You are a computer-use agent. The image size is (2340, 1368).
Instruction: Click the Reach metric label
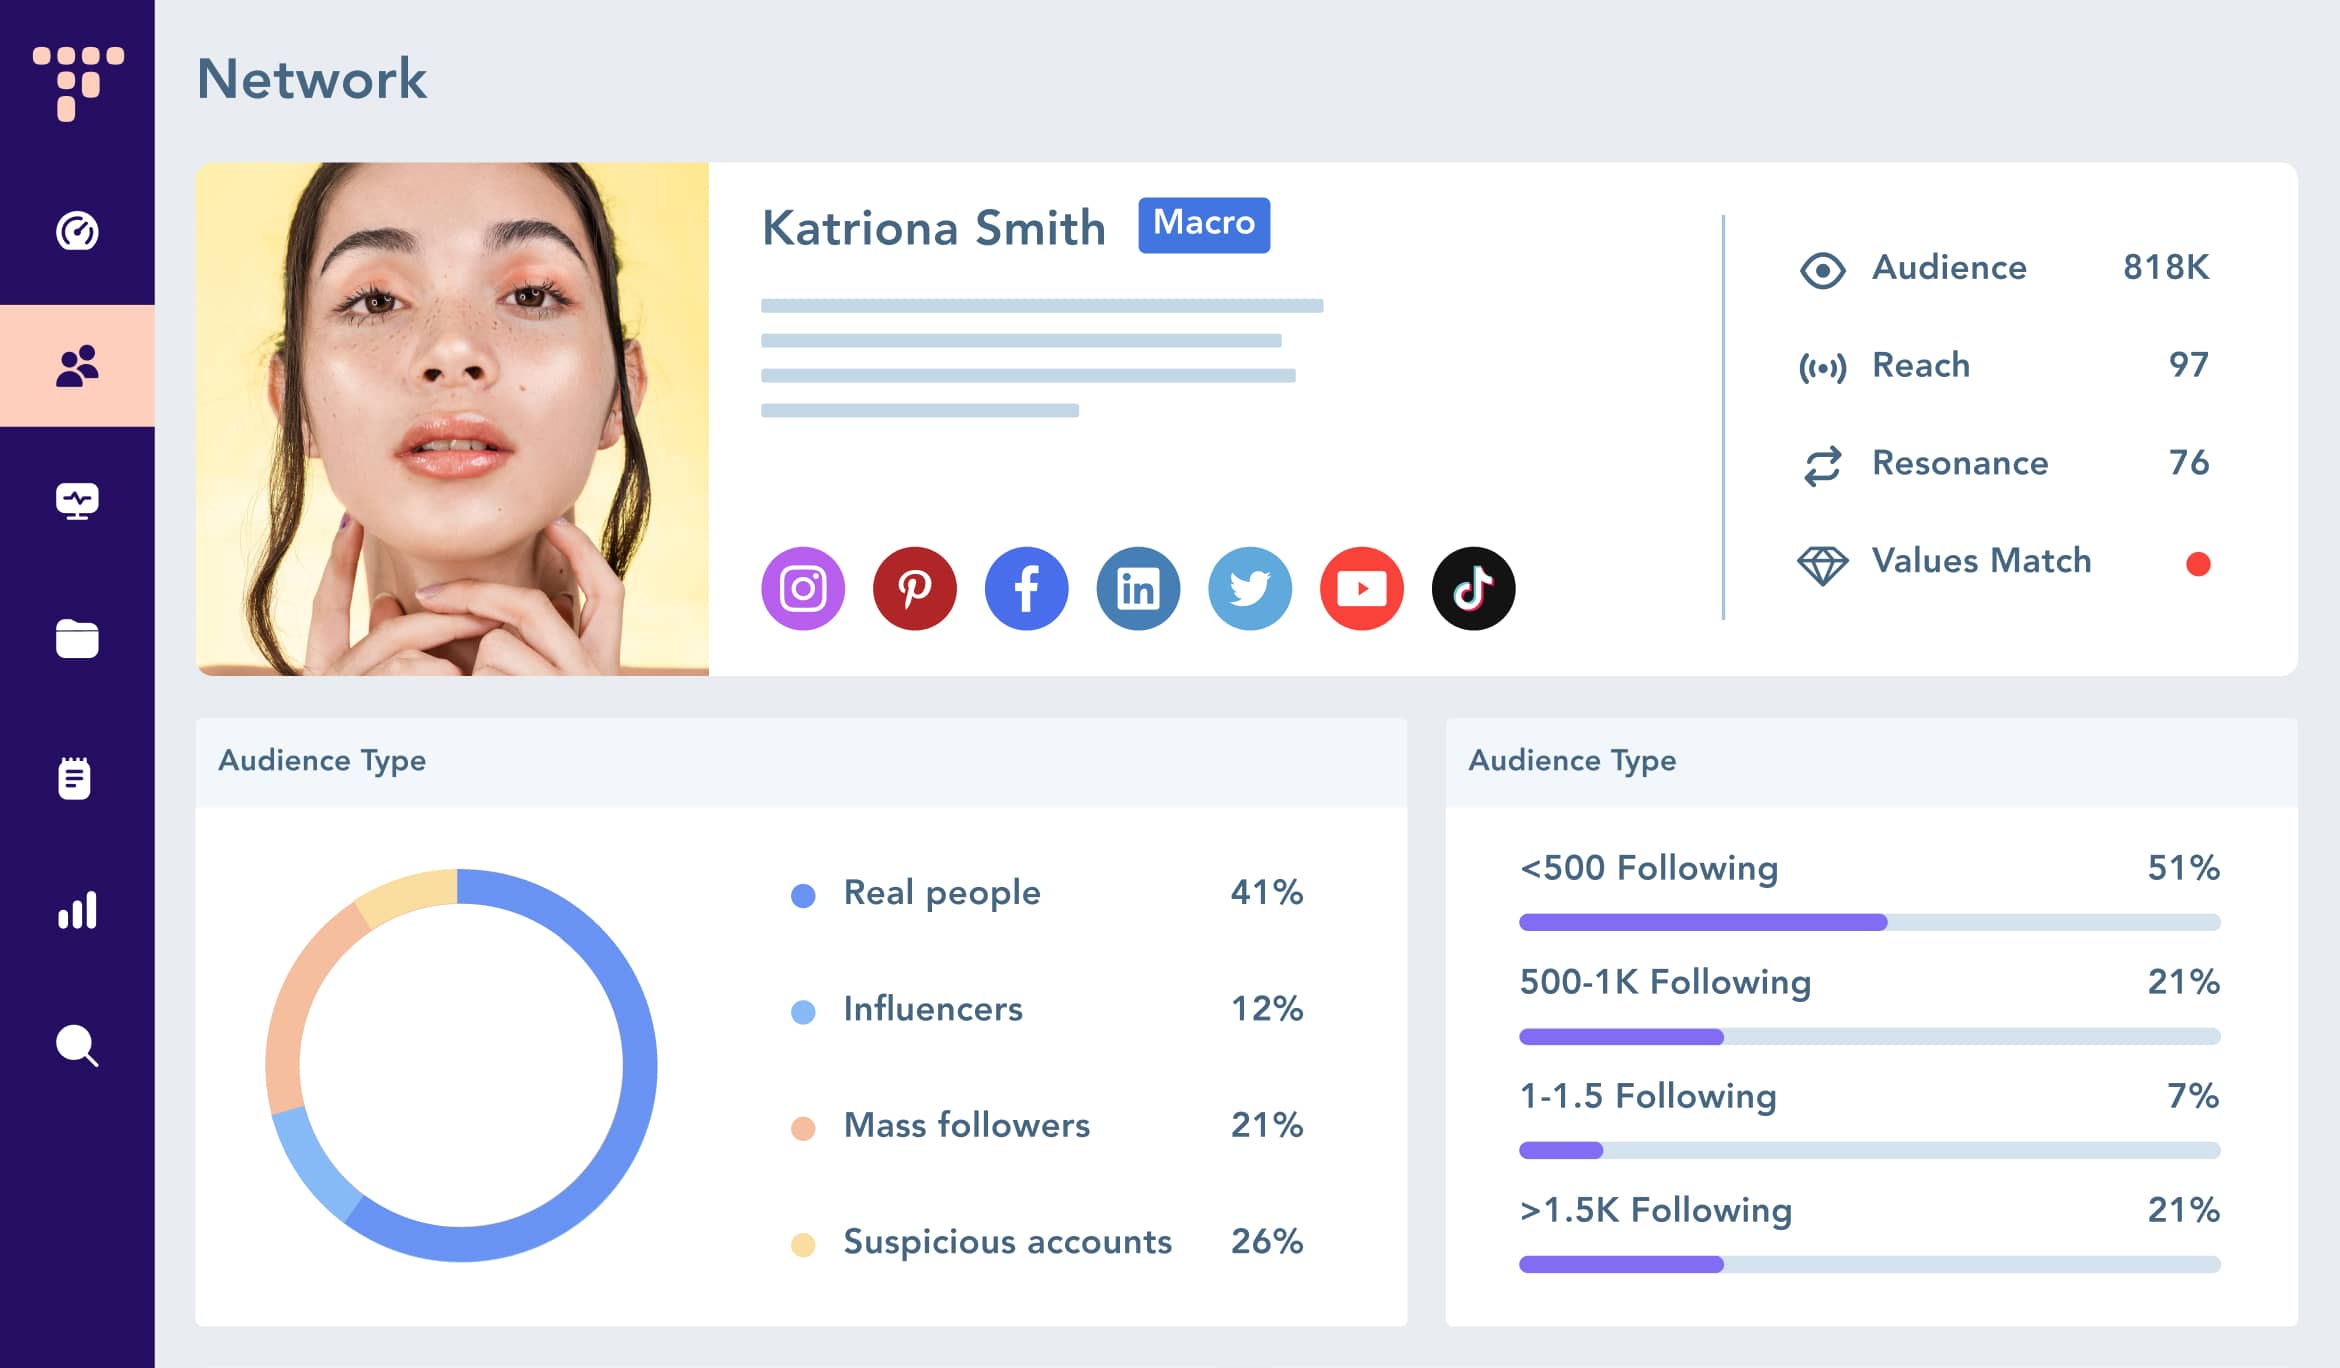1921,365
